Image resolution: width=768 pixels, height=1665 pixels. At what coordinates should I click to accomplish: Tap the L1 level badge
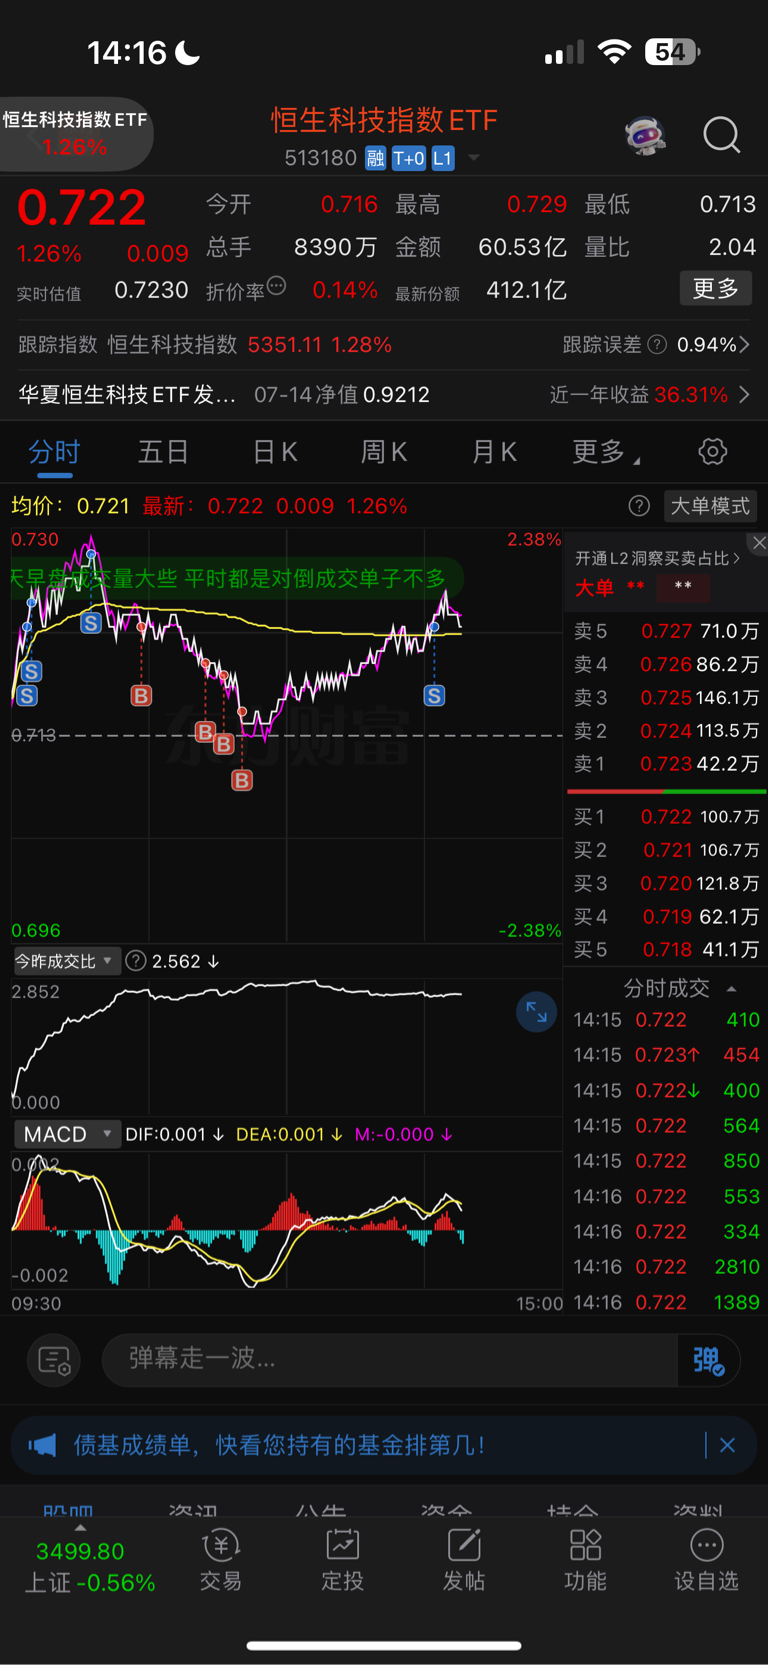(x=443, y=158)
